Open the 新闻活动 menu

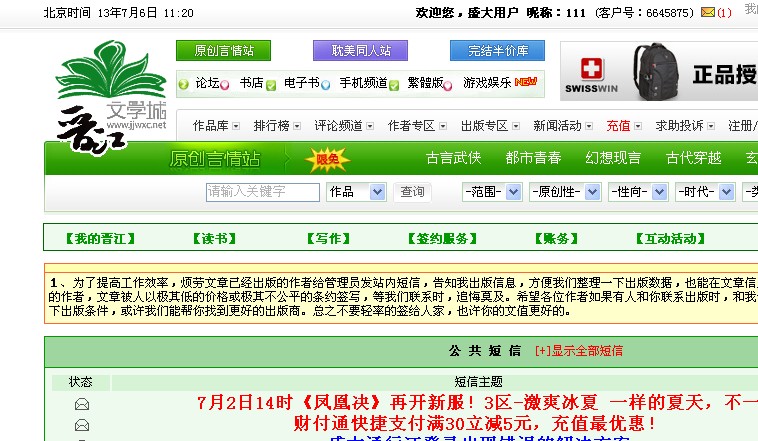click(557, 126)
